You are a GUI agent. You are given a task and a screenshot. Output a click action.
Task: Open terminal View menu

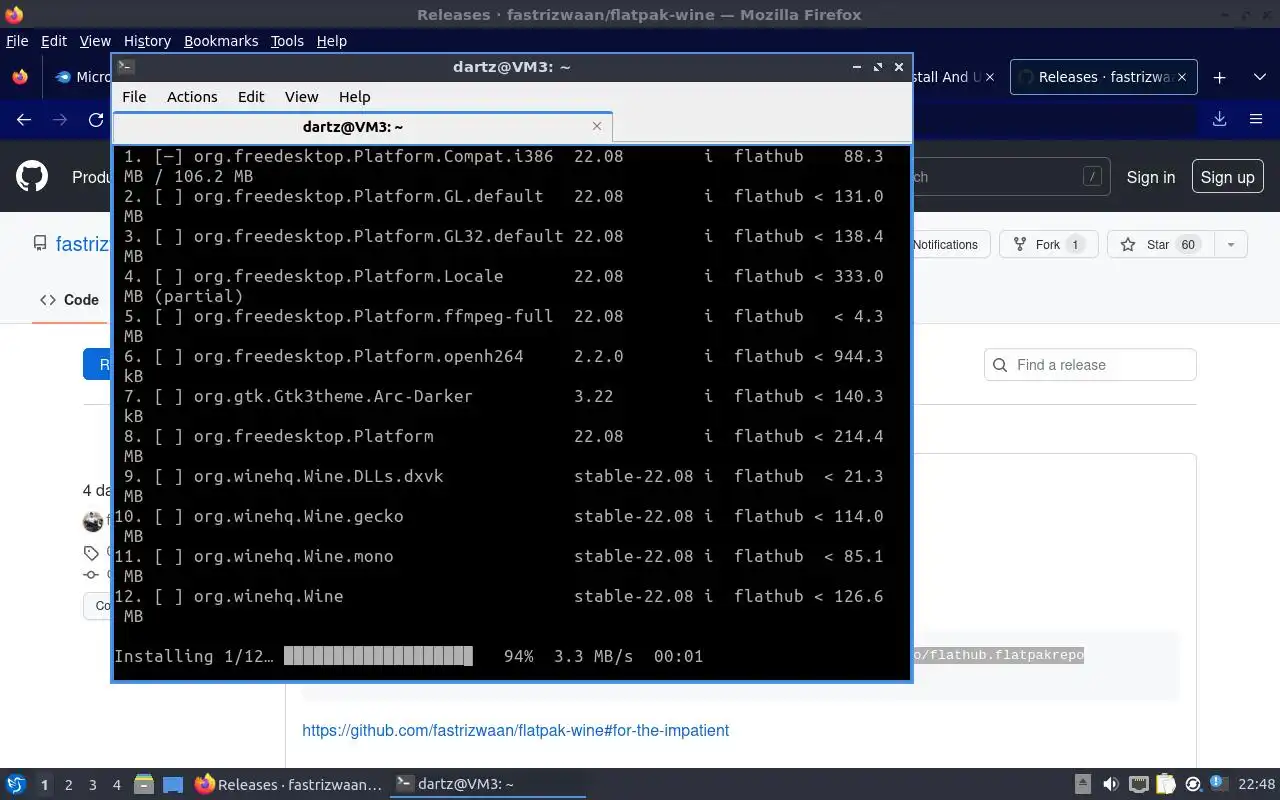[301, 97]
